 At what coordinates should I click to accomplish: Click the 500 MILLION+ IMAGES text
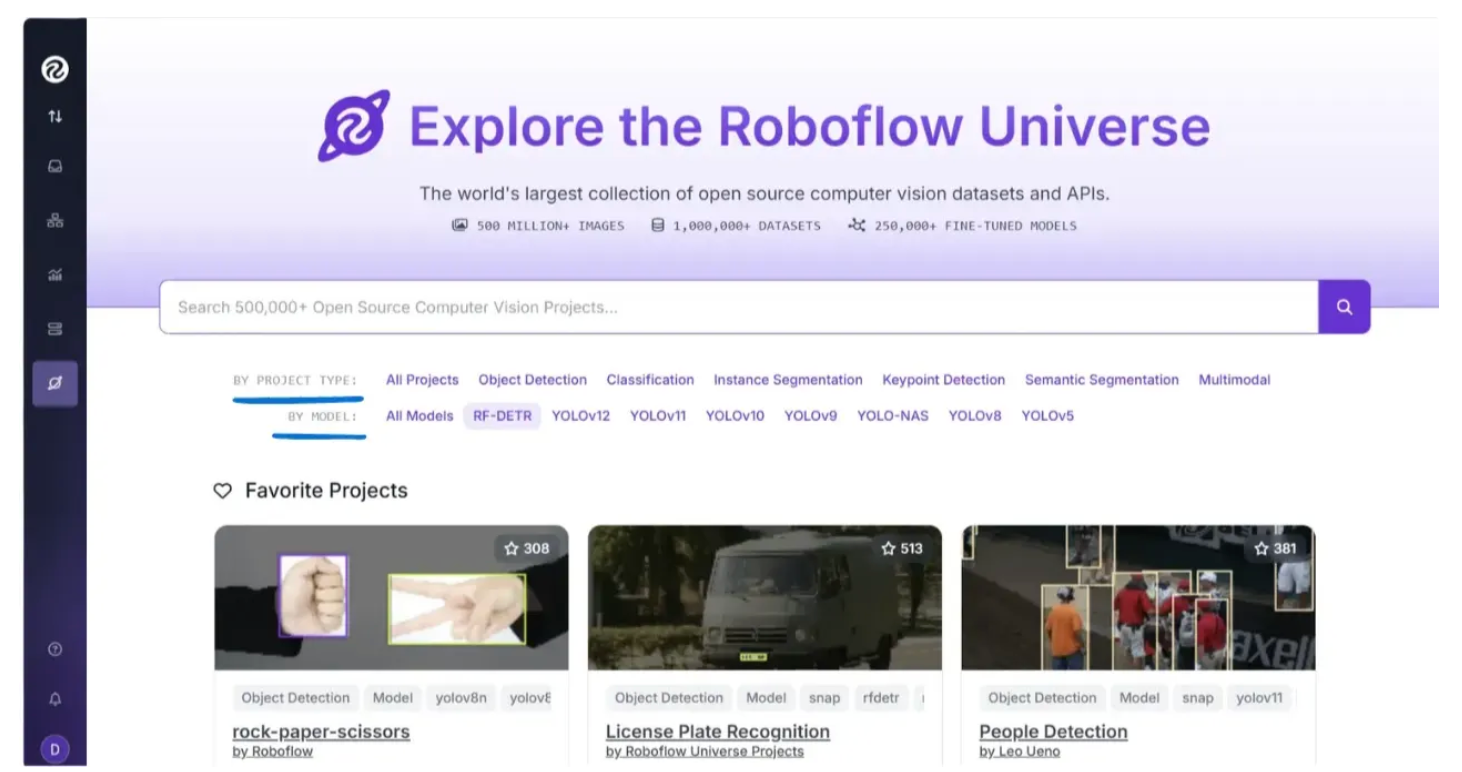point(550,226)
